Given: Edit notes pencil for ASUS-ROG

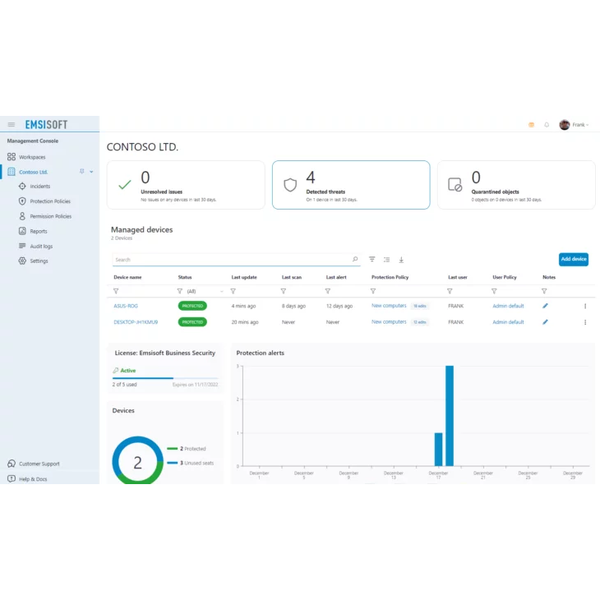Looking at the screenshot, I should tap(545, 306).
